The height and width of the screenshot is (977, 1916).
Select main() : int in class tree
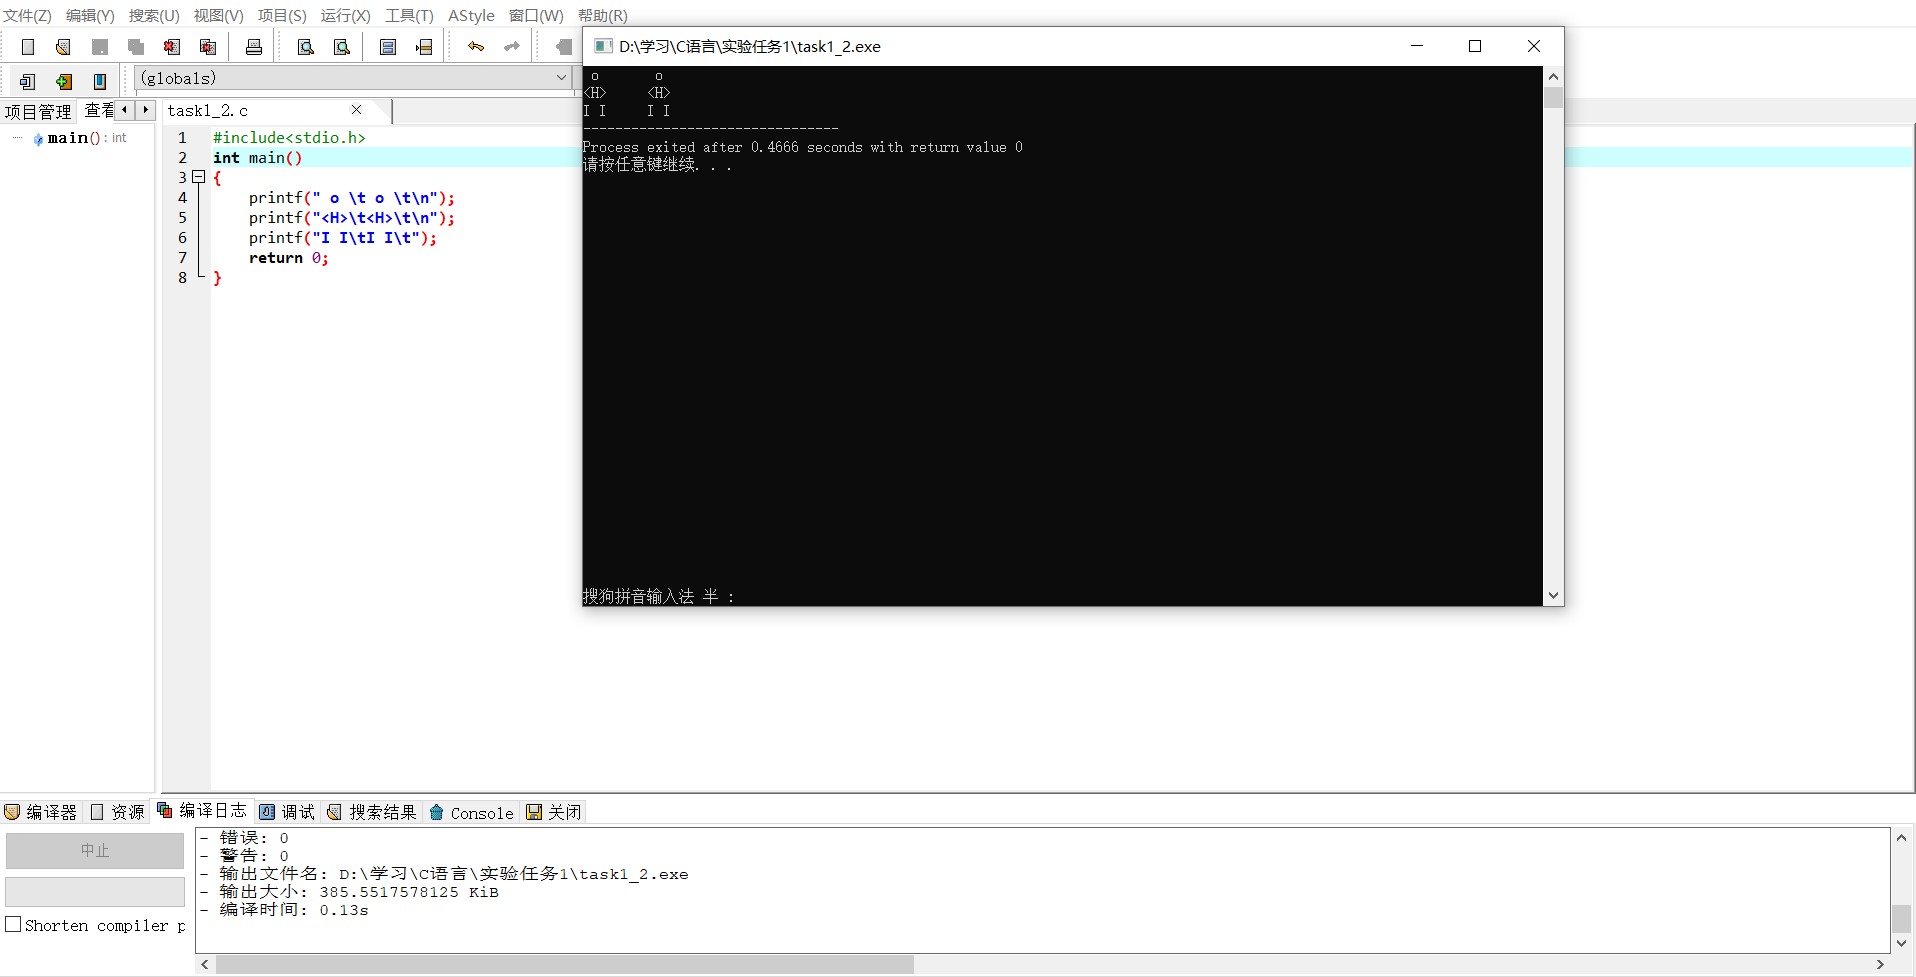tap(80, 138)
